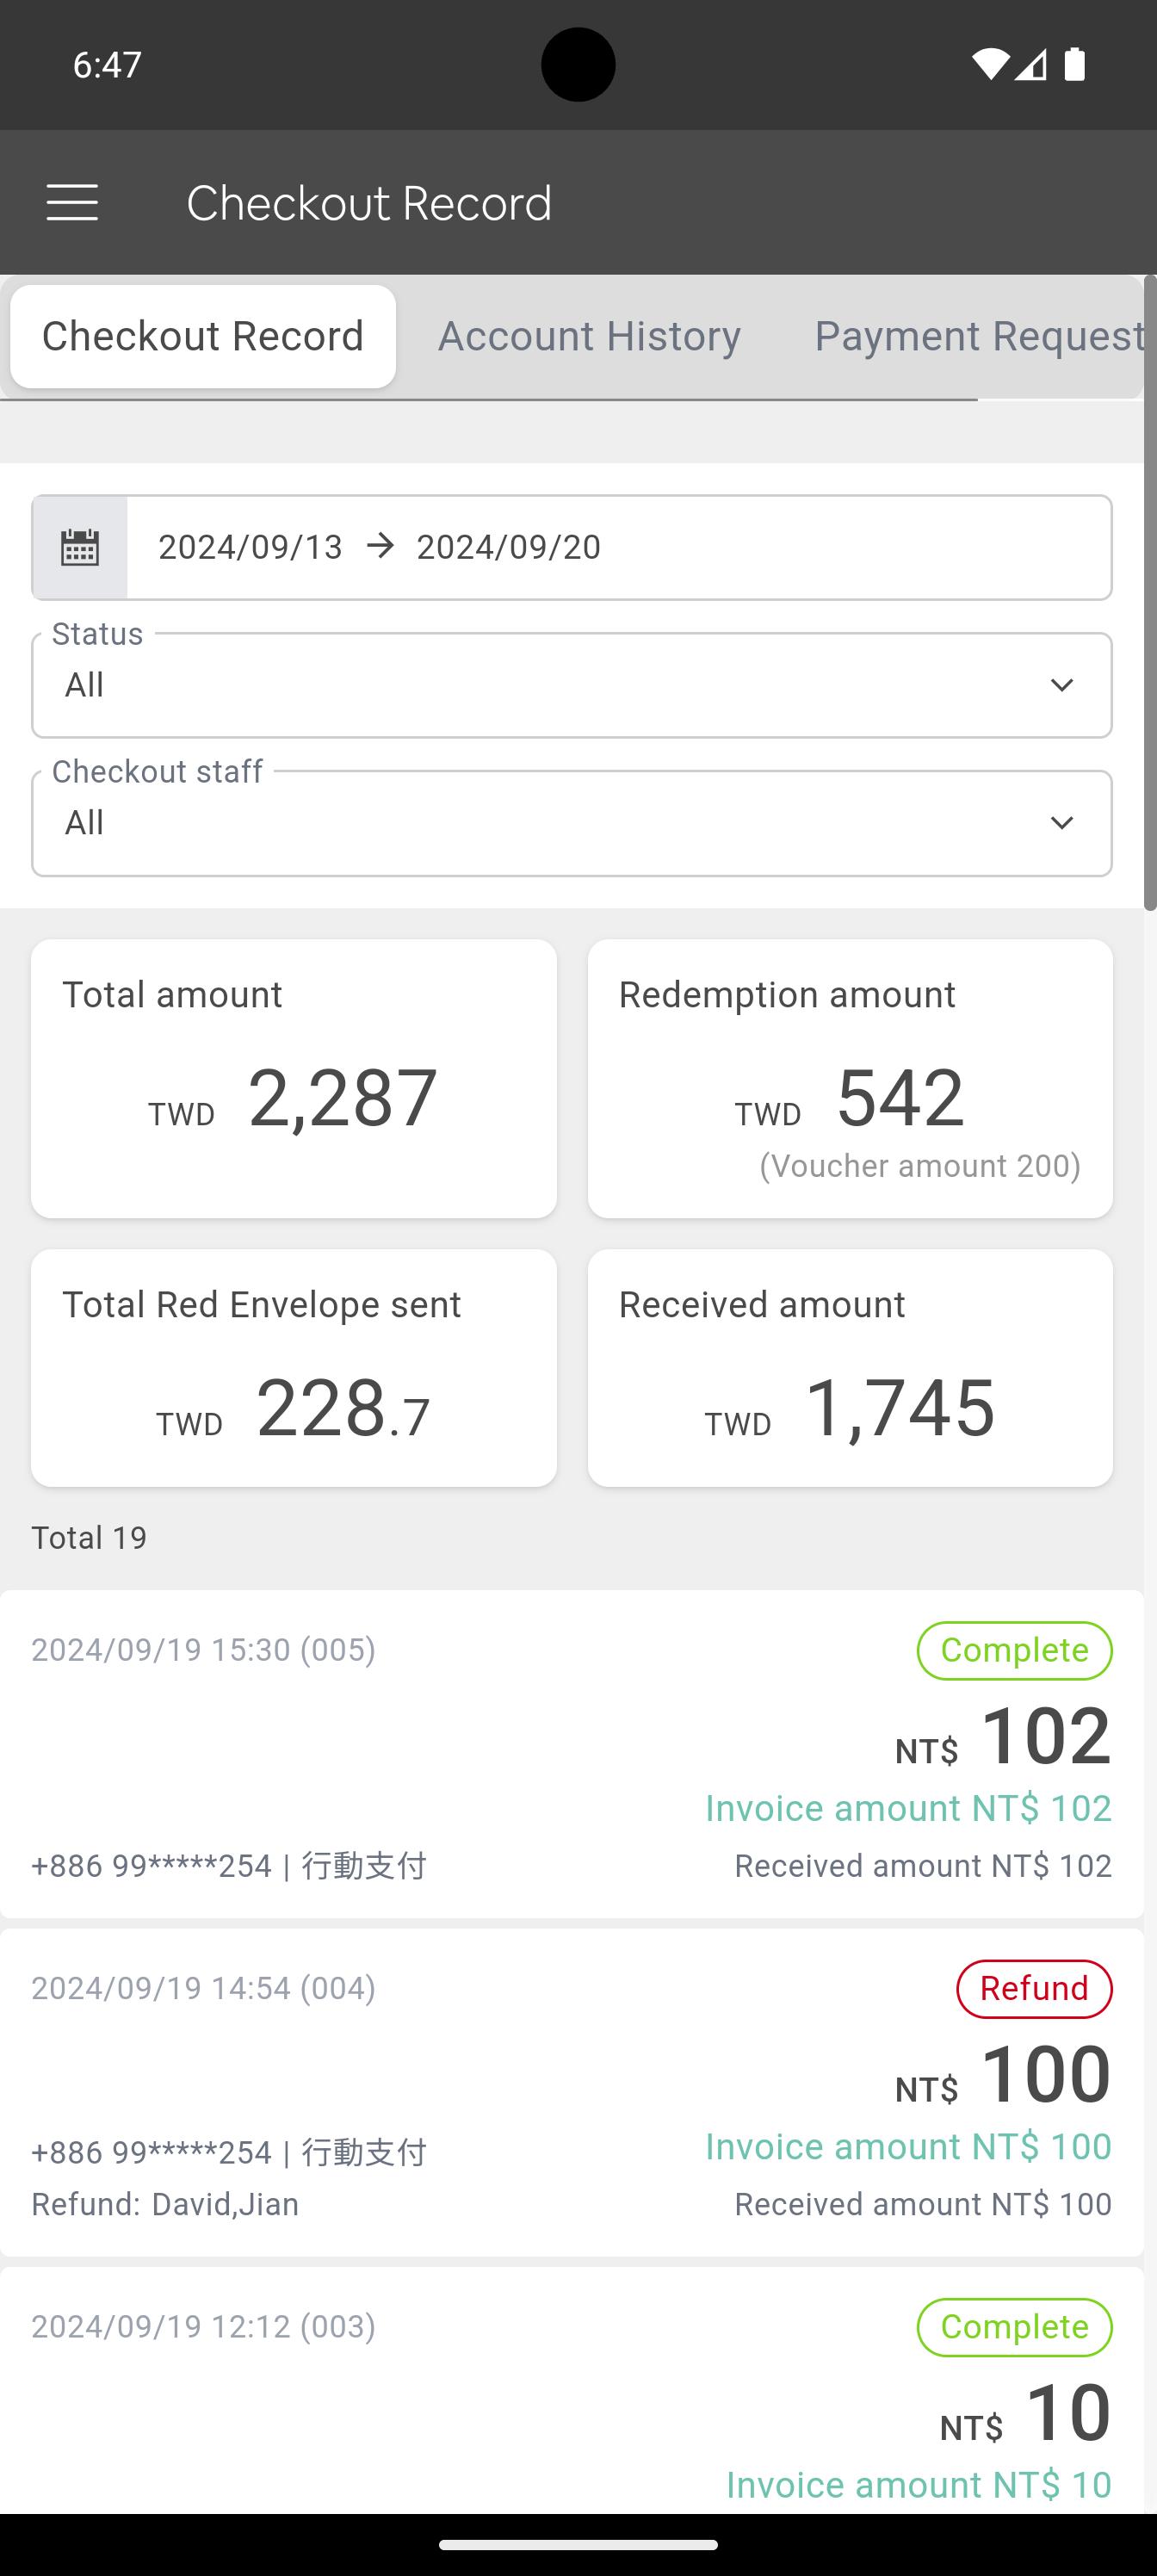1157x2576 pixels.
Task: Tap the arrow between the date range
Action: click(x=380, y=546)
